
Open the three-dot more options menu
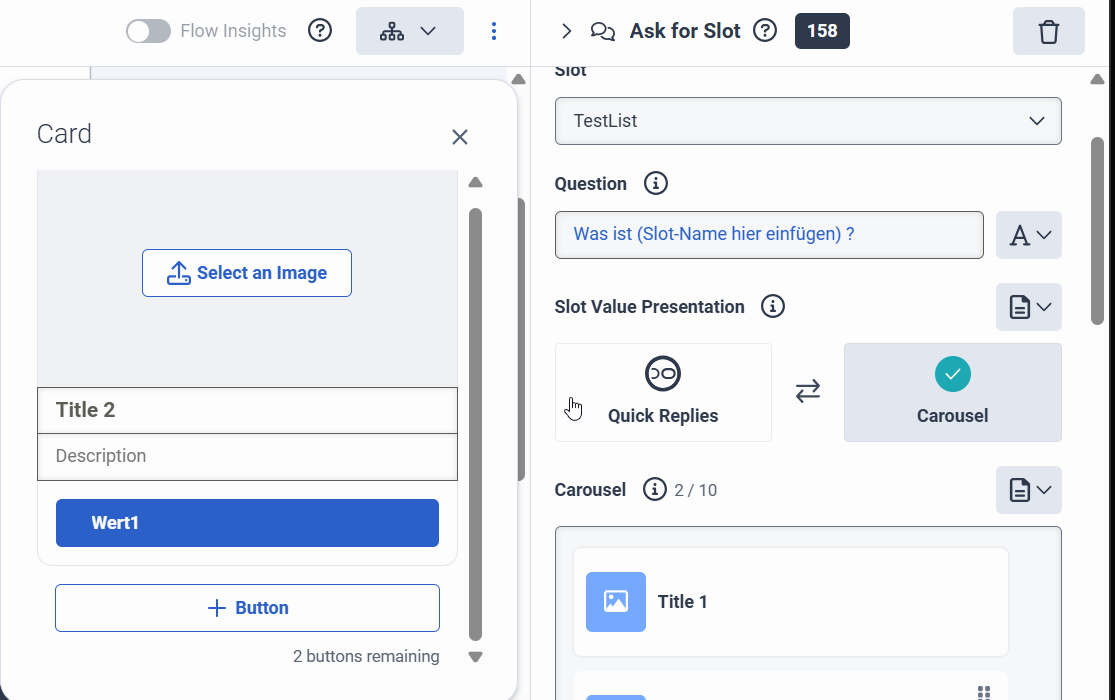tap(494, 31)
